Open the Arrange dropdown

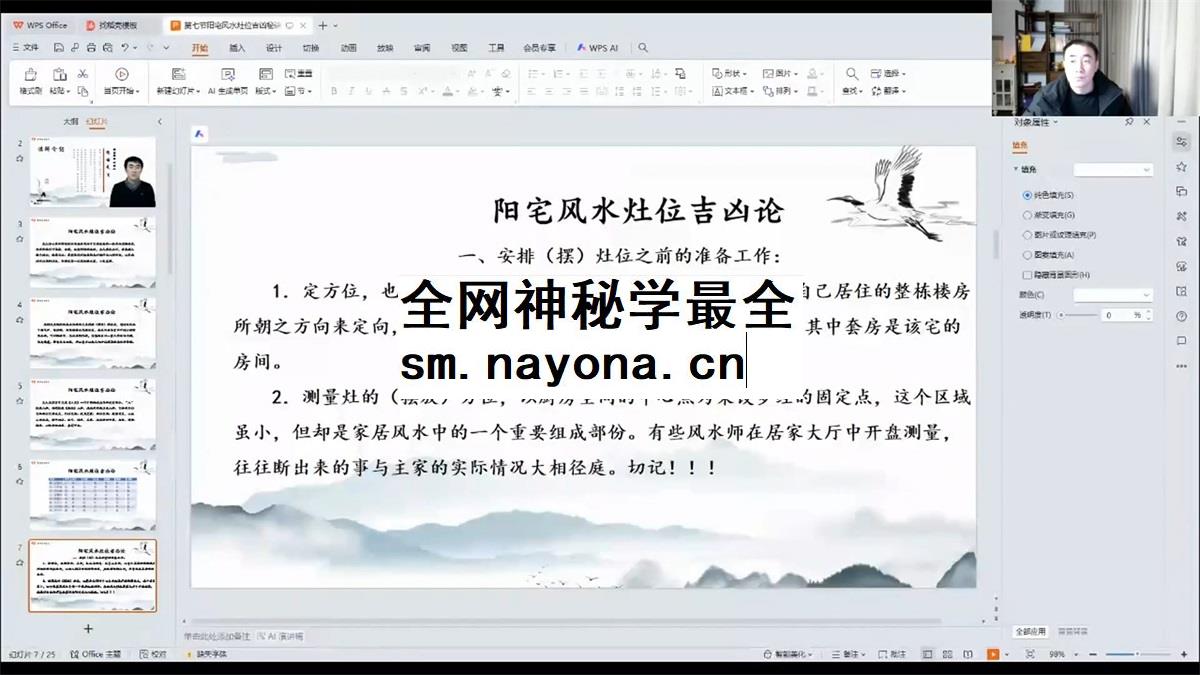pyautogui.click(x=780, y=91)
